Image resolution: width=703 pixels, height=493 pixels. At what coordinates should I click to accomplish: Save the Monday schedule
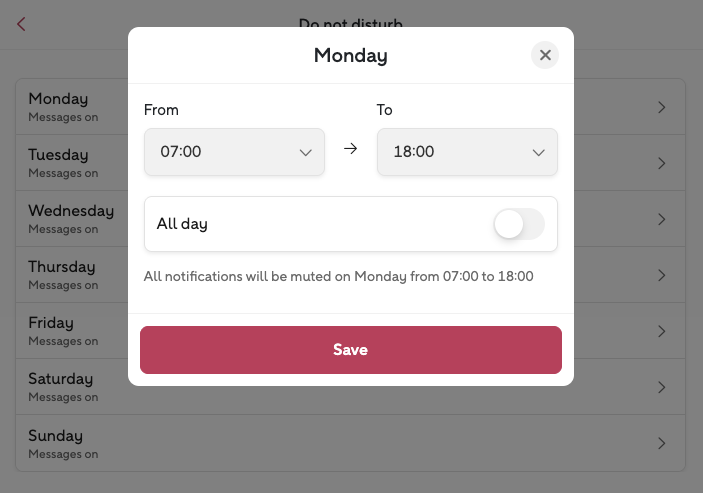pos(351,350)
